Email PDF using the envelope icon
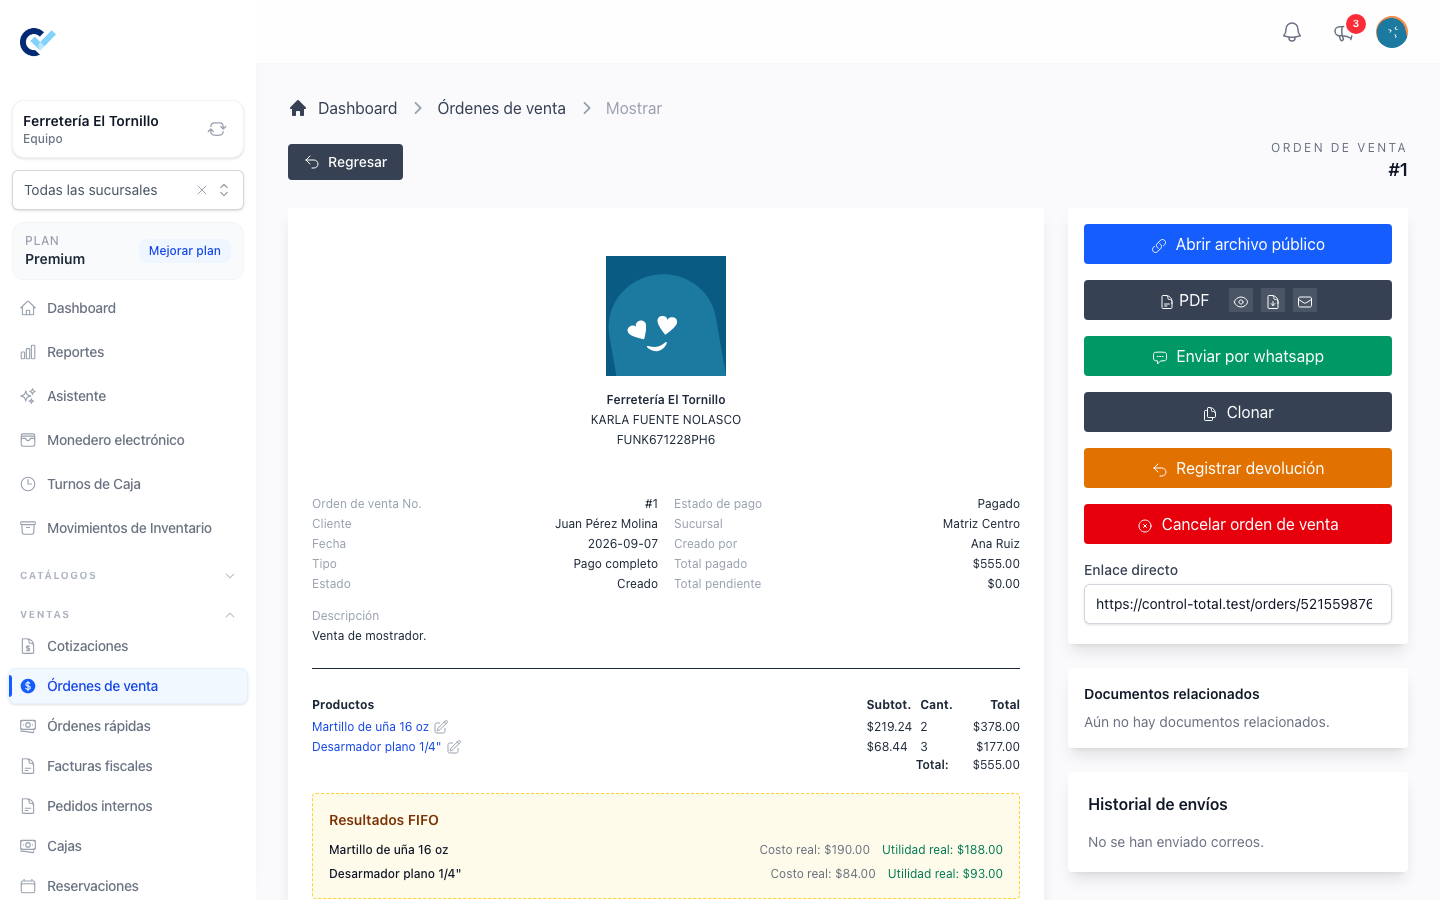The height and width of the screenshot is (900, 1440). tap(1305, 301)
